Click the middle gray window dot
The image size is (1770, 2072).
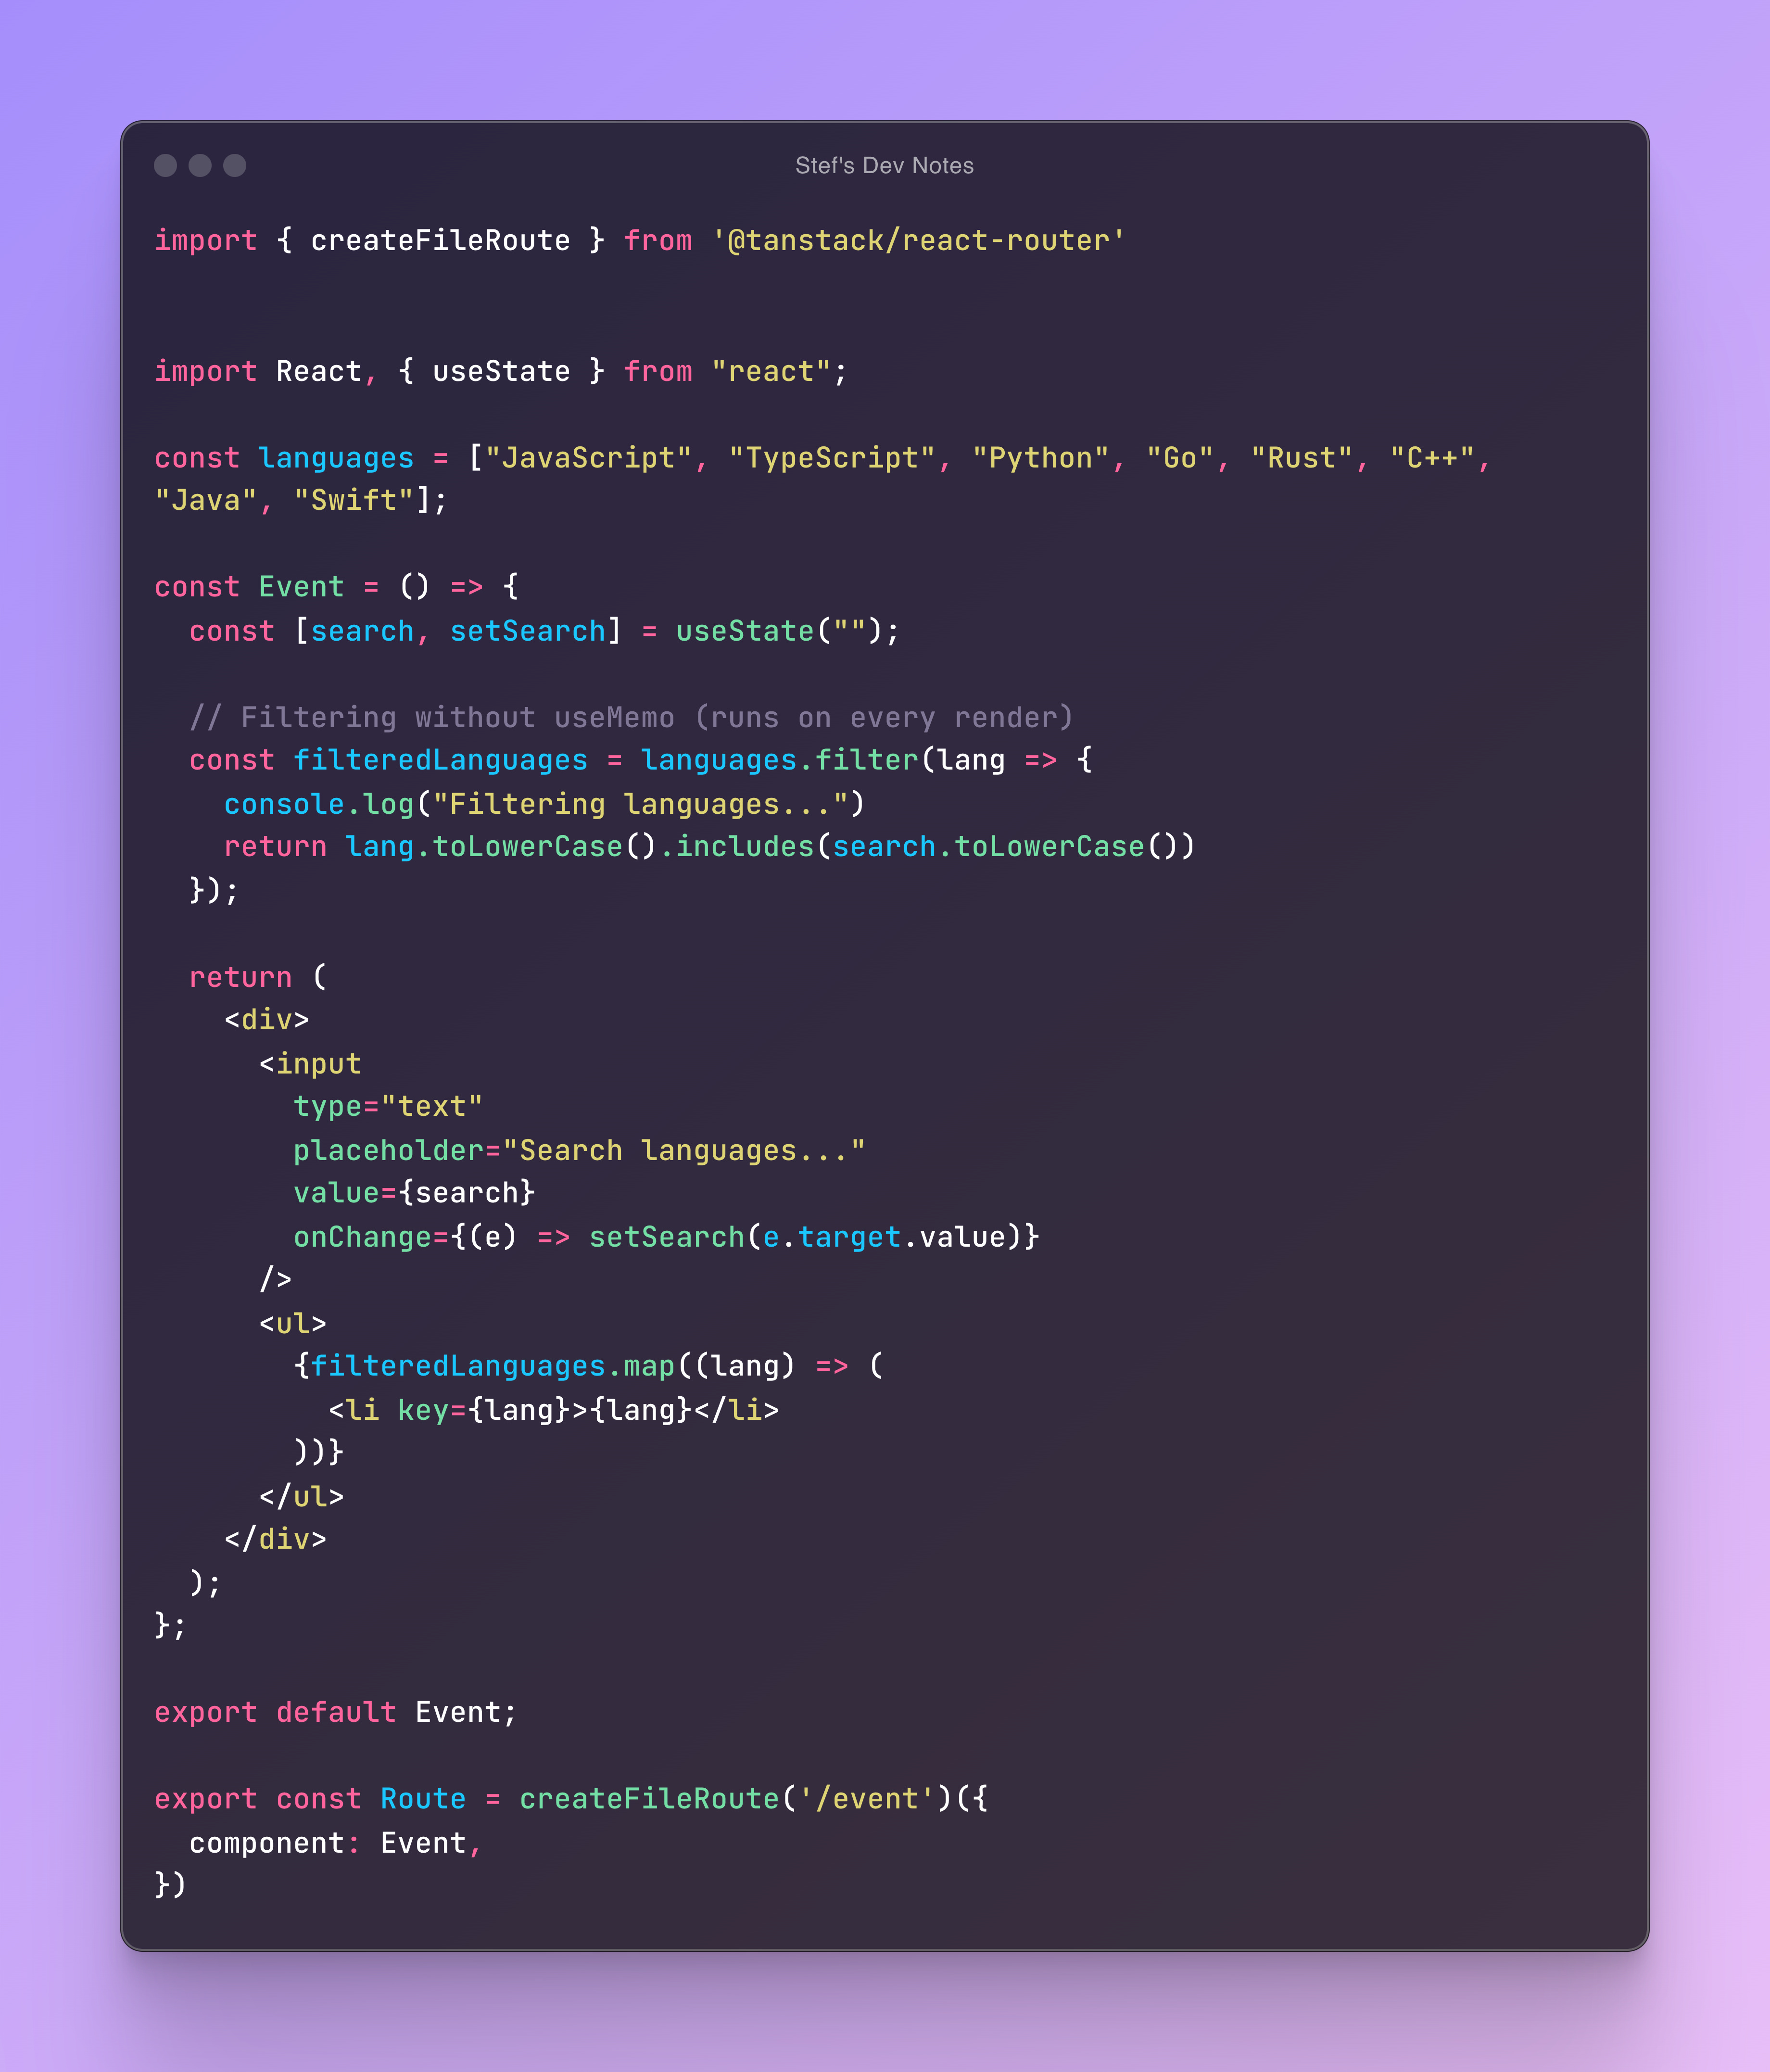(x=200, y=165)
